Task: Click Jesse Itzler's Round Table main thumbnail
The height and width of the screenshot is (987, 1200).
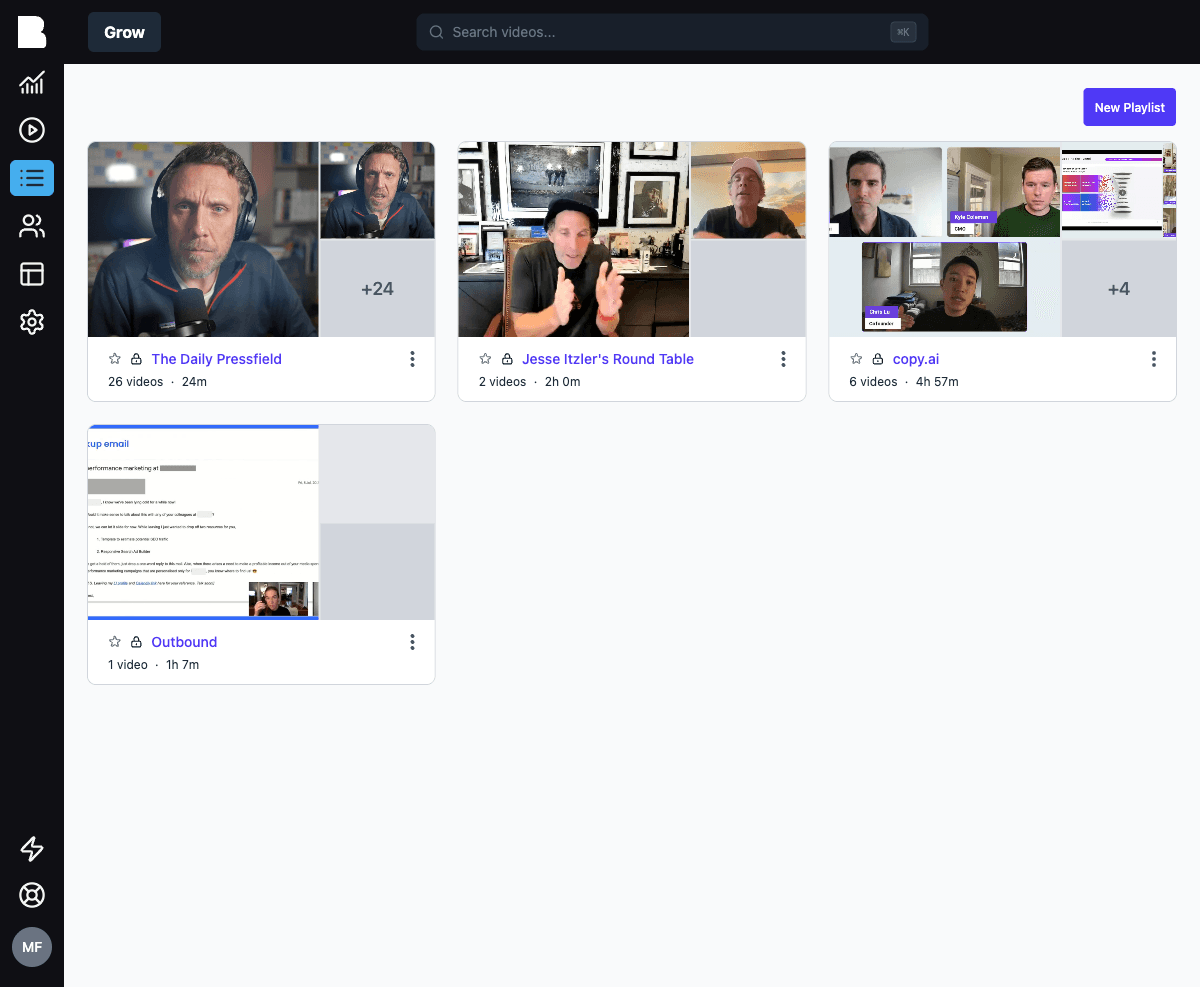Action: pyautogui.click(x=574, y=239)
